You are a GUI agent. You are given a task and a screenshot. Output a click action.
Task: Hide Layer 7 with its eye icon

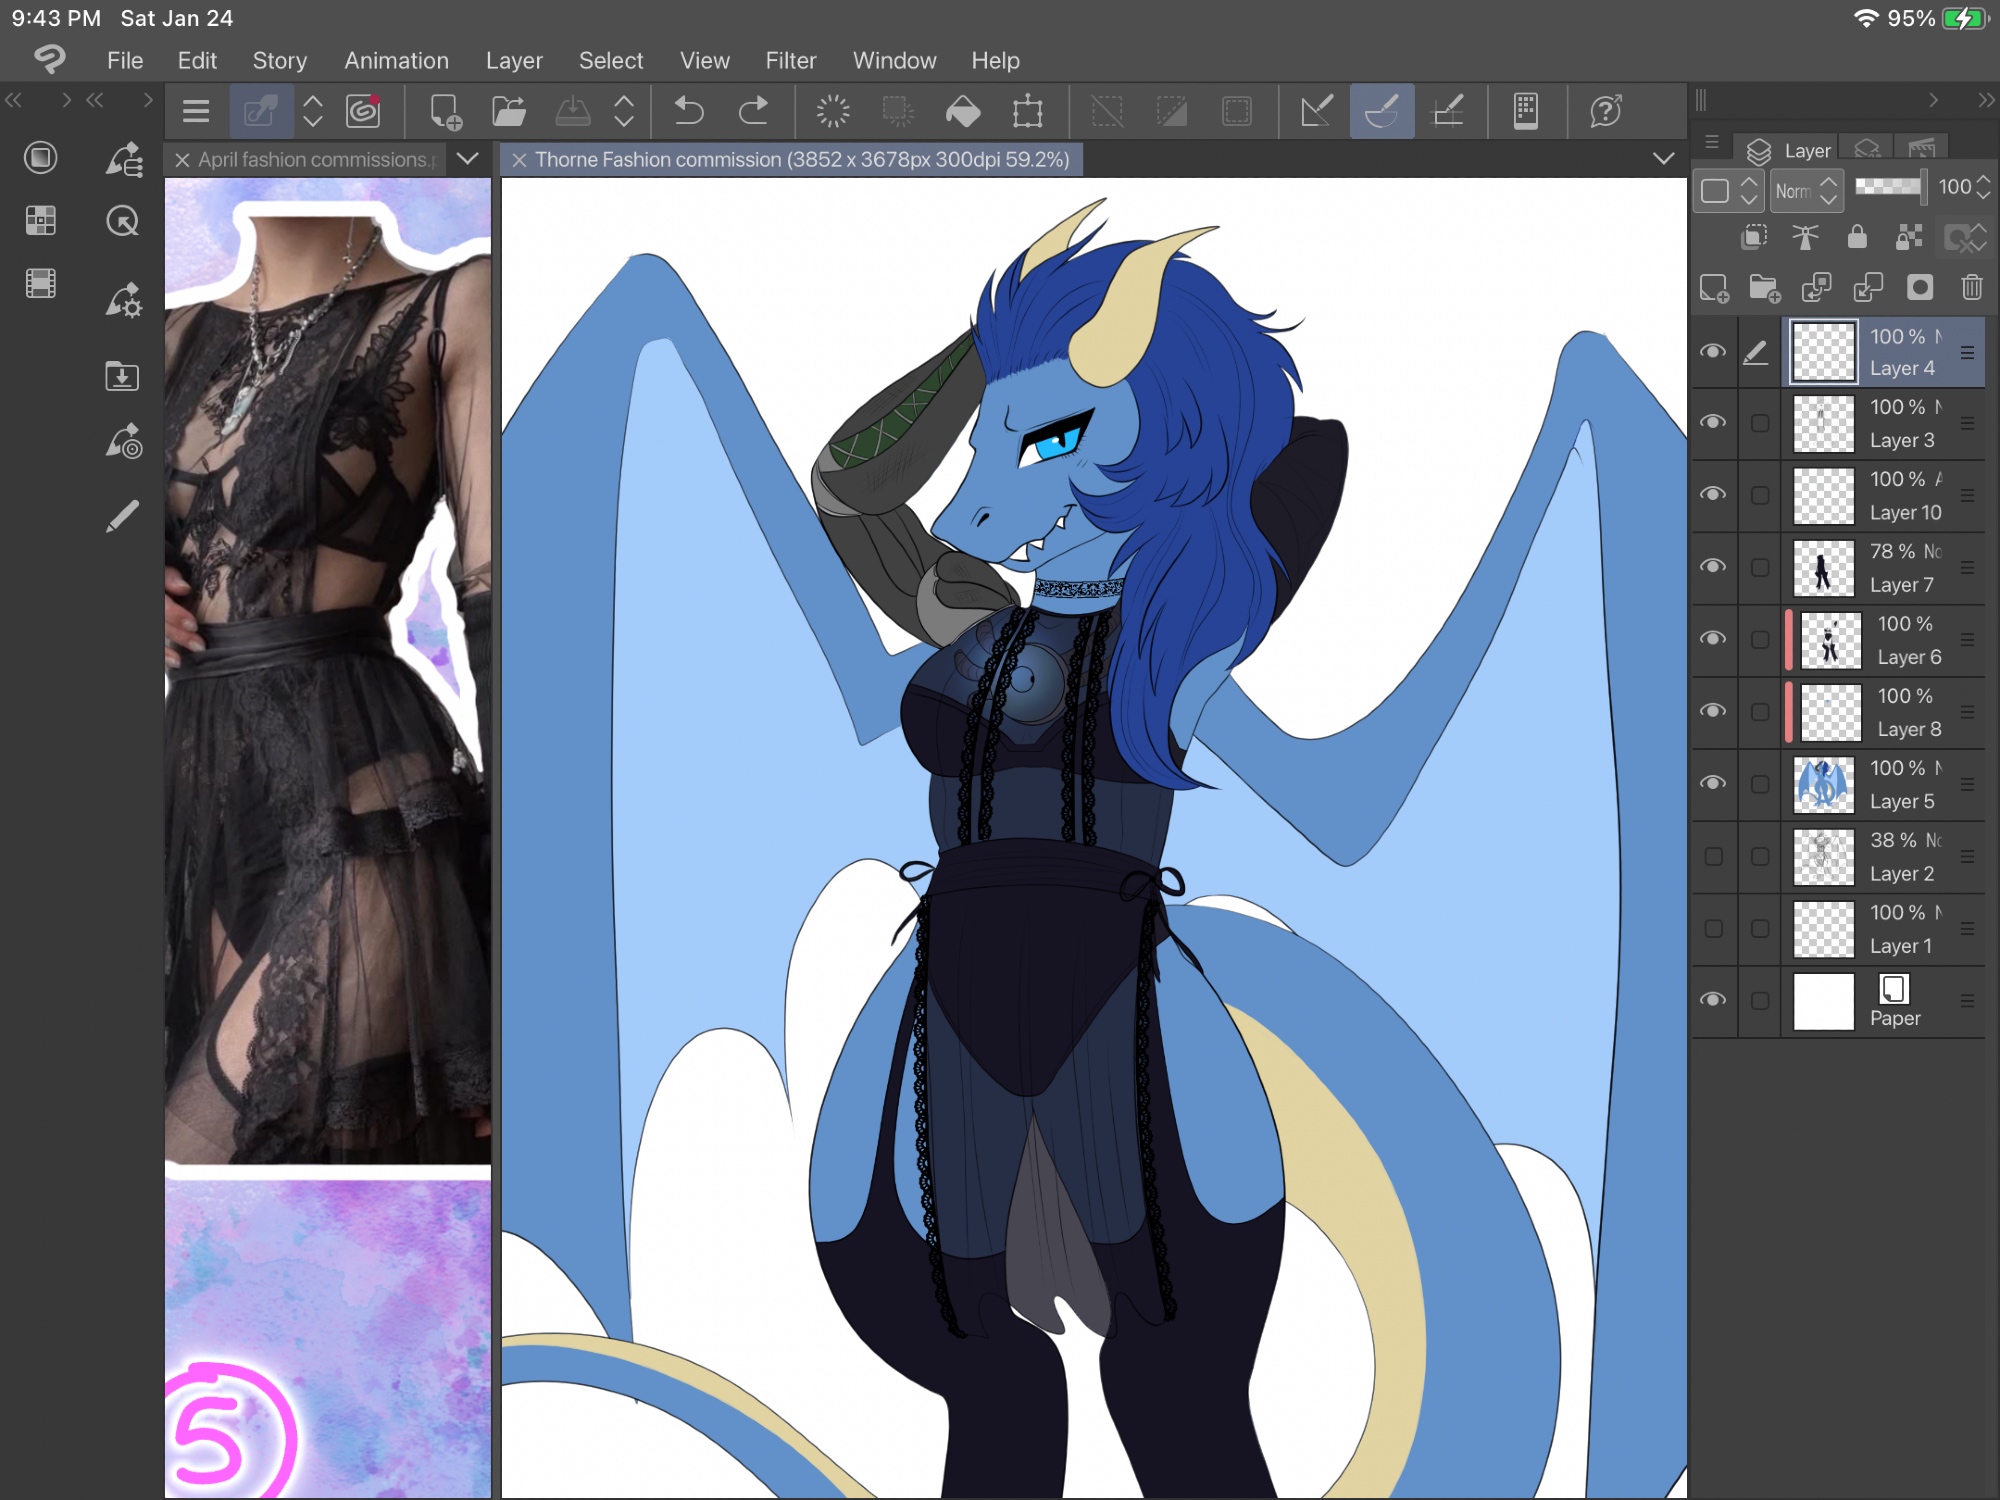click(x=1713, y=567)
